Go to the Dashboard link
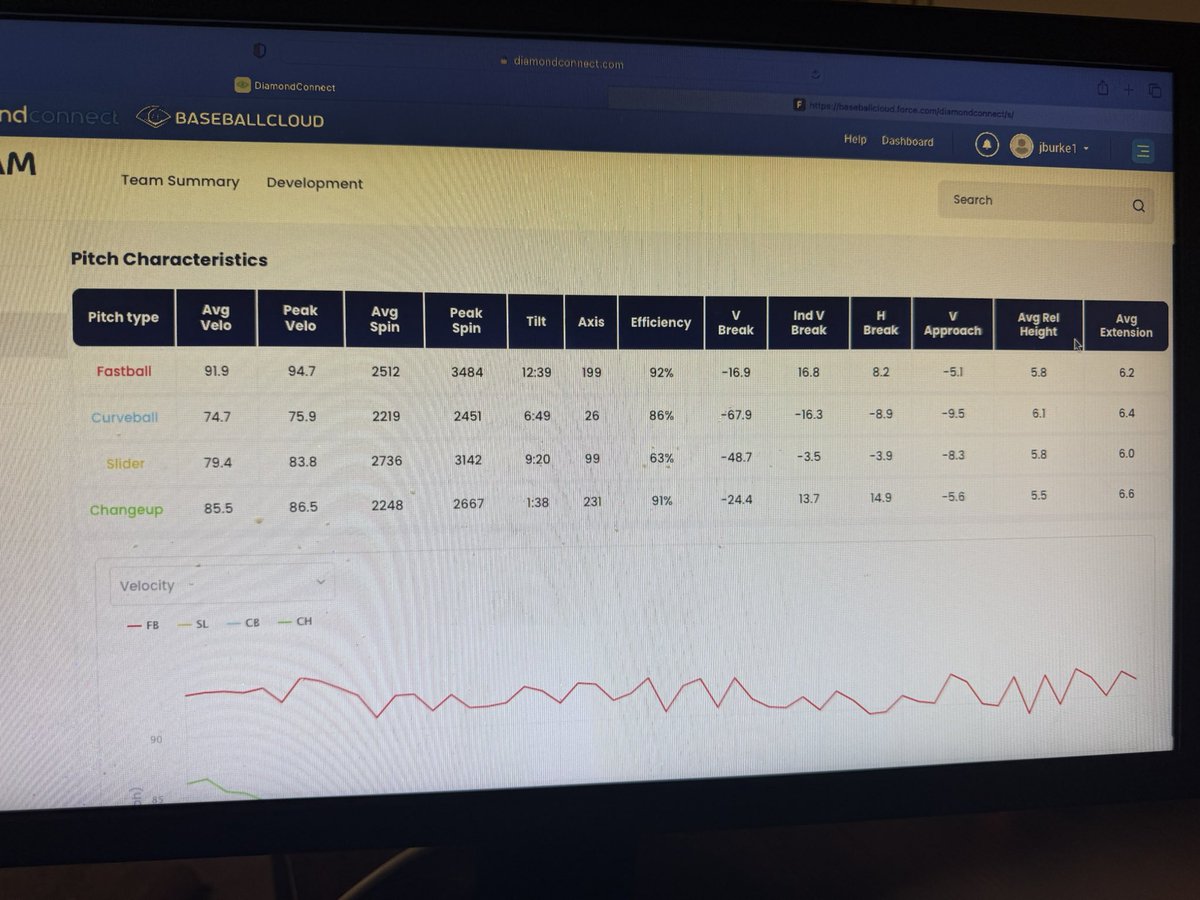Screen dimensions: 1200x900 coord(907,141)
